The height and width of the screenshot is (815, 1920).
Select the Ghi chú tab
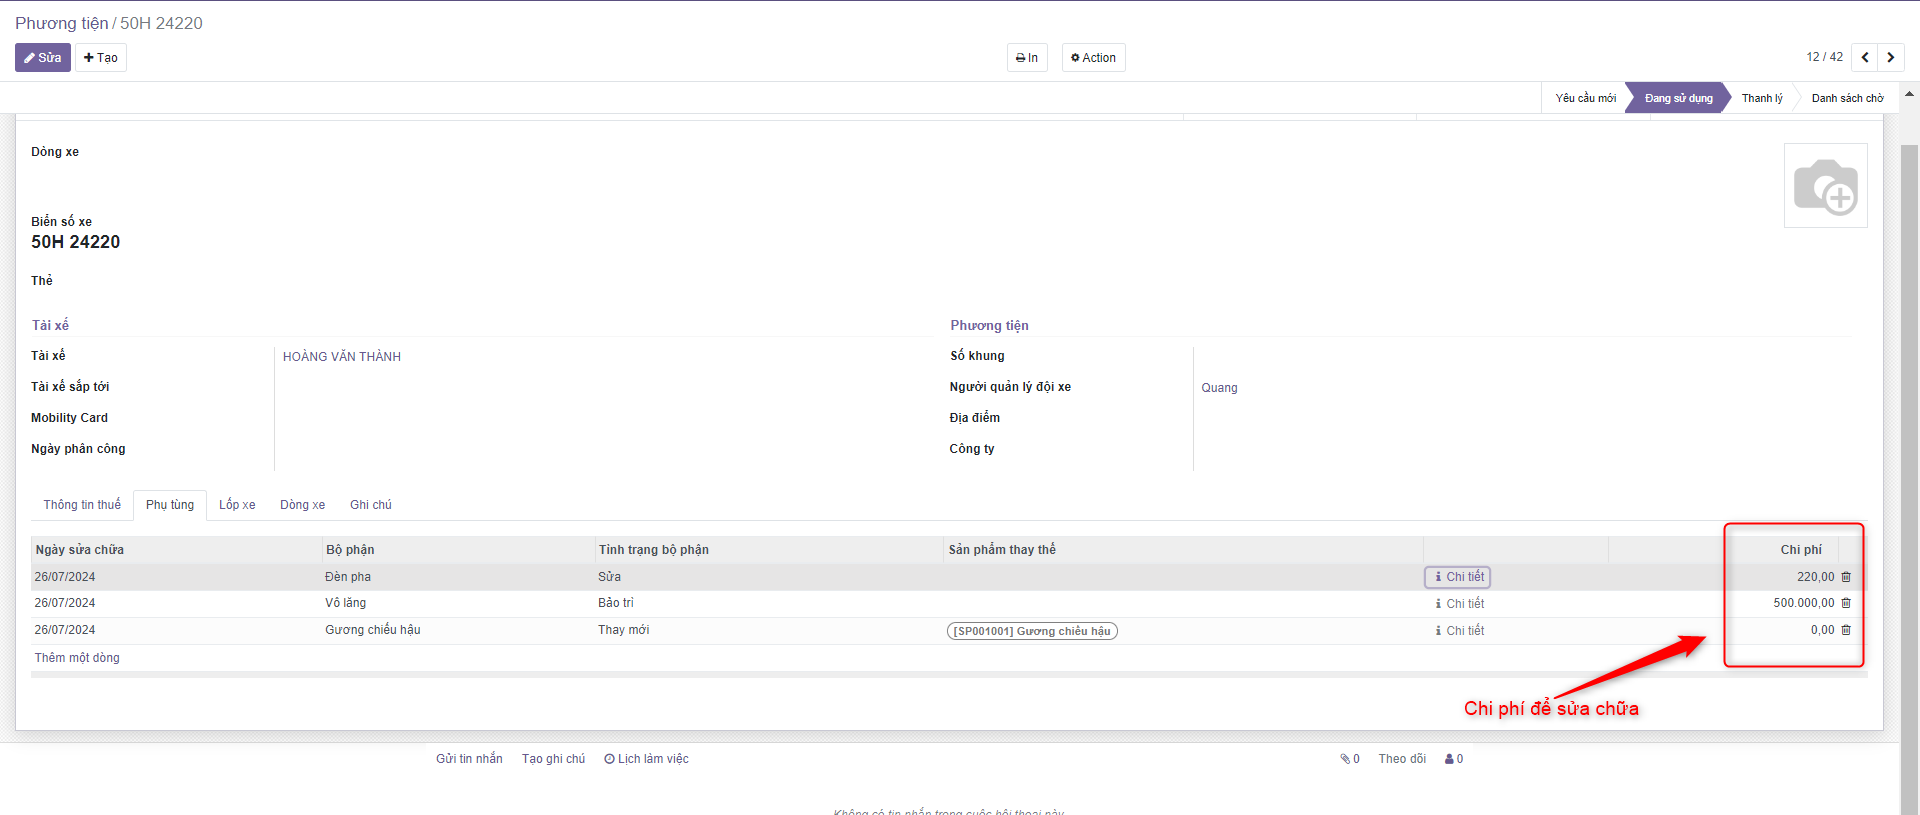click(x=370, y=505)
